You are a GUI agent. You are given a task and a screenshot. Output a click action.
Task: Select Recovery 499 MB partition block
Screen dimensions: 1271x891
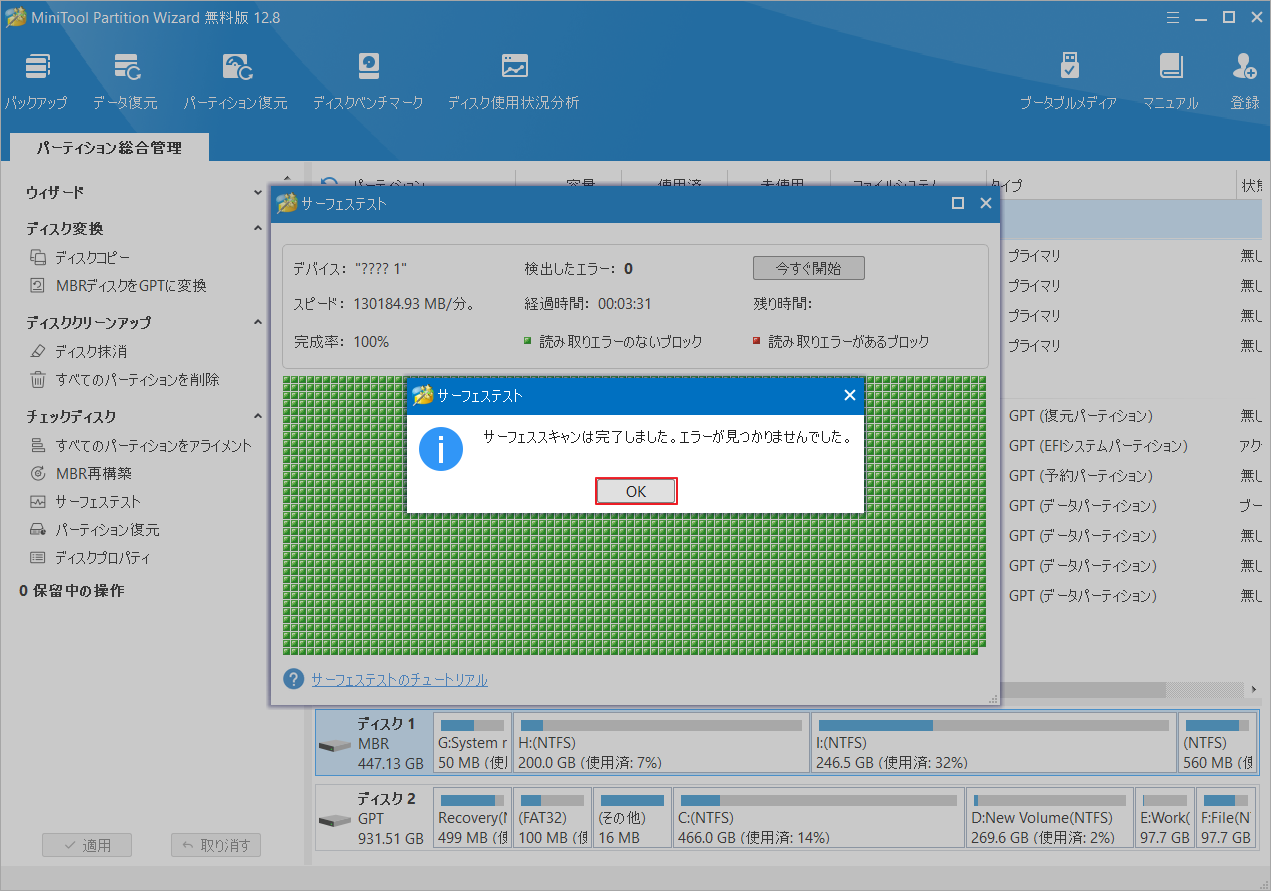pyautogui.click(x=472, y=817)
